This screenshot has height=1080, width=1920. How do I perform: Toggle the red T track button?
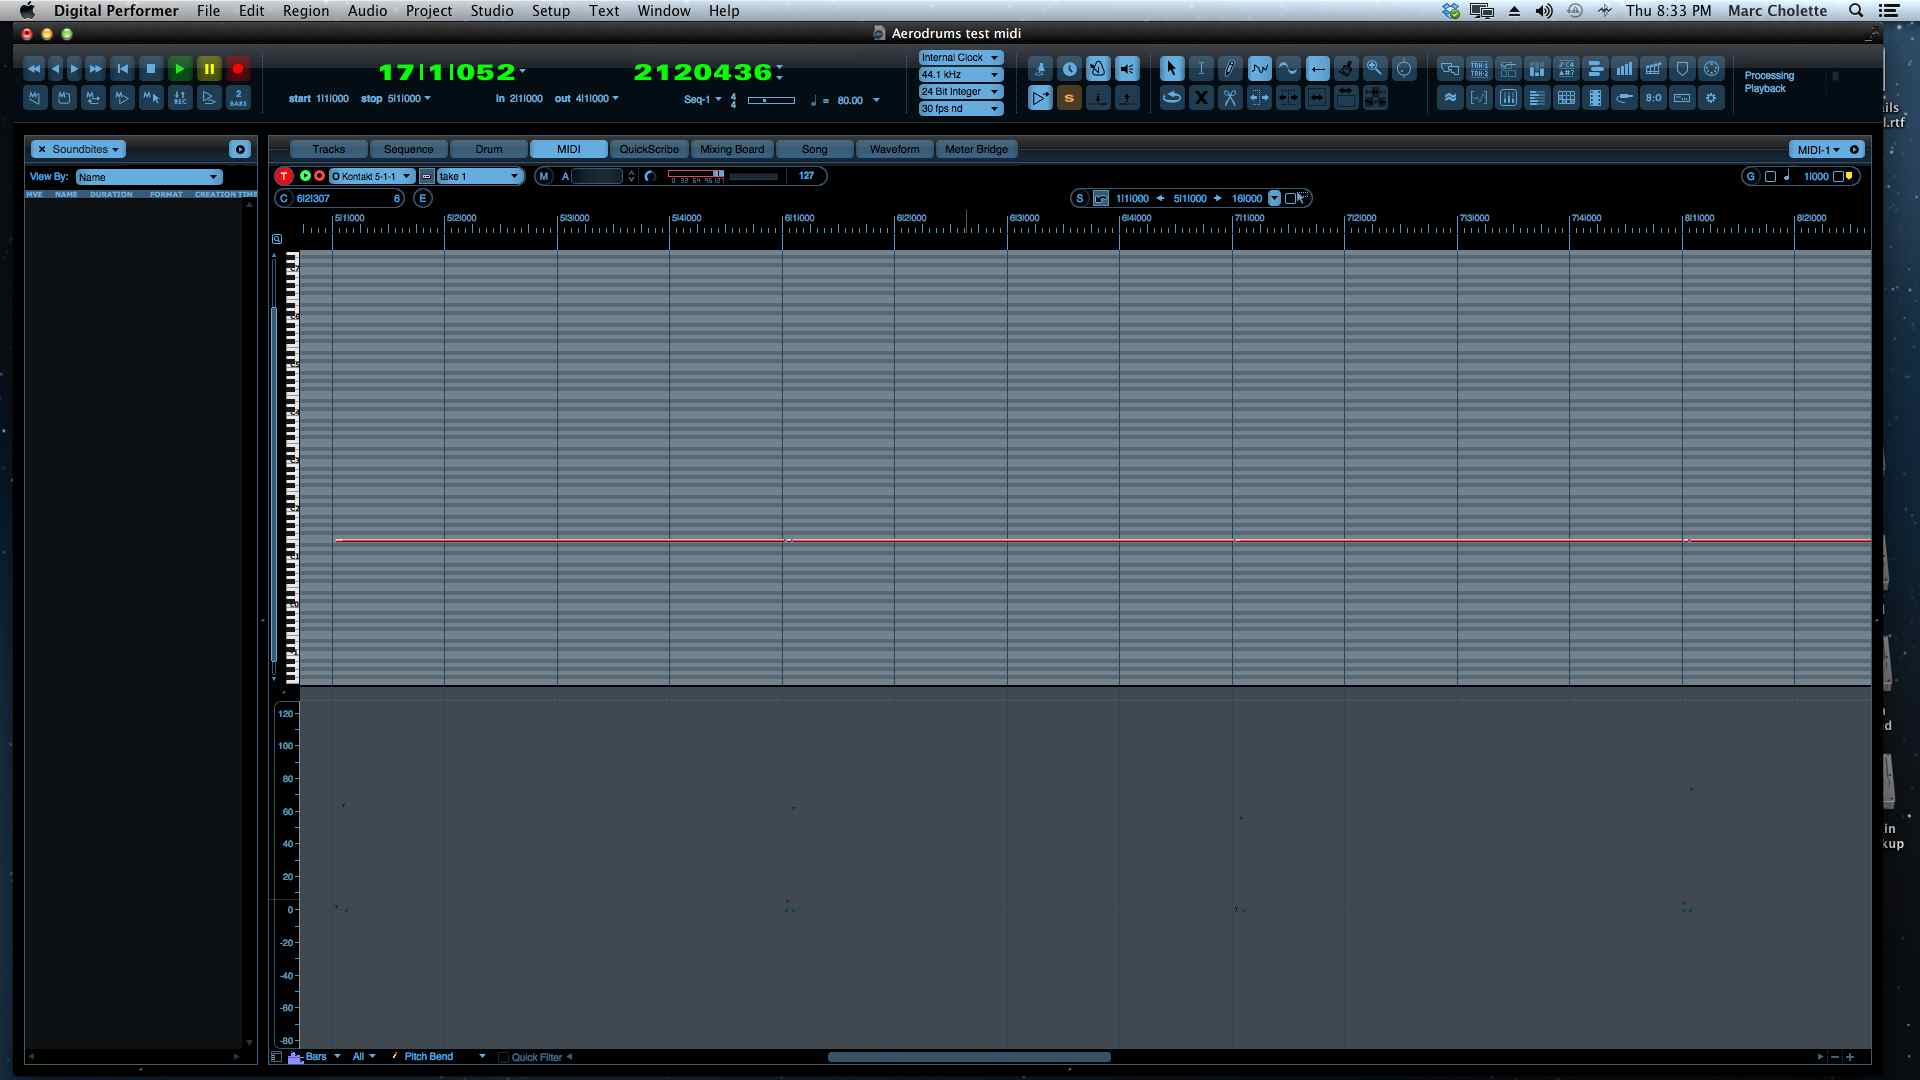coord(284,177)
